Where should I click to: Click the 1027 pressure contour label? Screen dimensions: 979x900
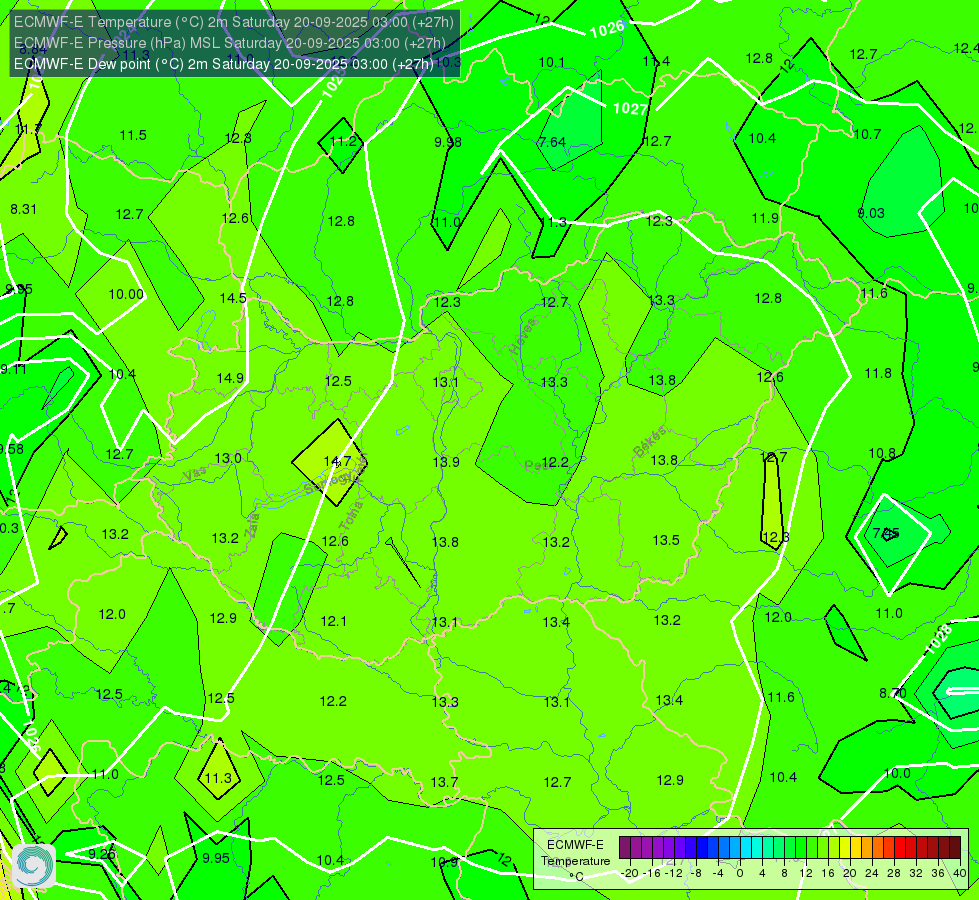click(630, 109)
